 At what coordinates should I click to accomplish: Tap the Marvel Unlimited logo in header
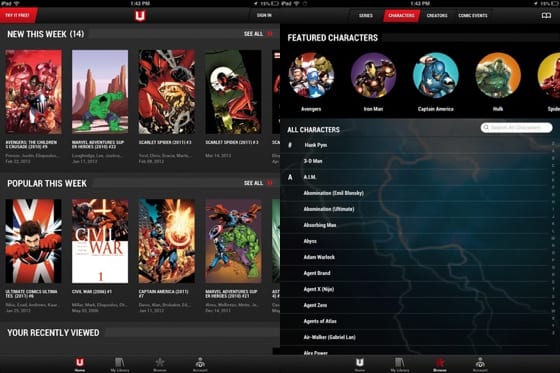click(140, 16)
